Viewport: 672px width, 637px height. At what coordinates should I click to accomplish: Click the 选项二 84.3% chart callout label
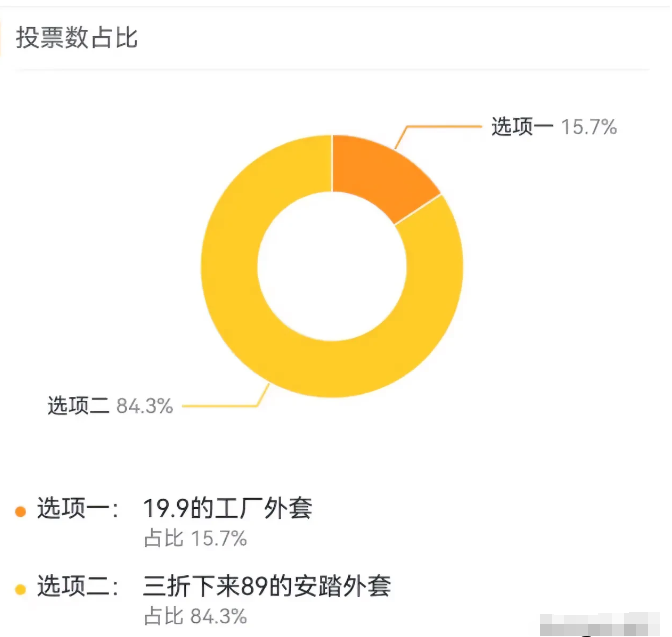pos(110,406)
